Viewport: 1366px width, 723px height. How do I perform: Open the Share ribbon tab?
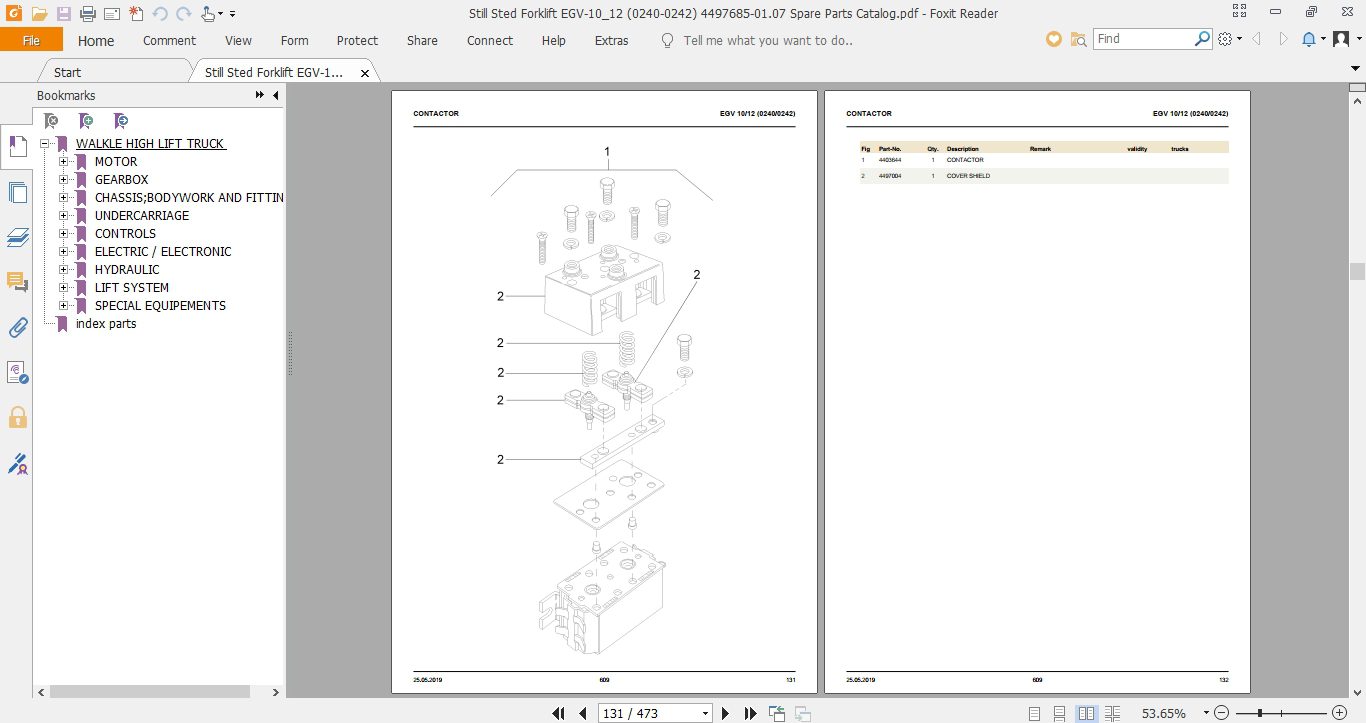(422, 41)
